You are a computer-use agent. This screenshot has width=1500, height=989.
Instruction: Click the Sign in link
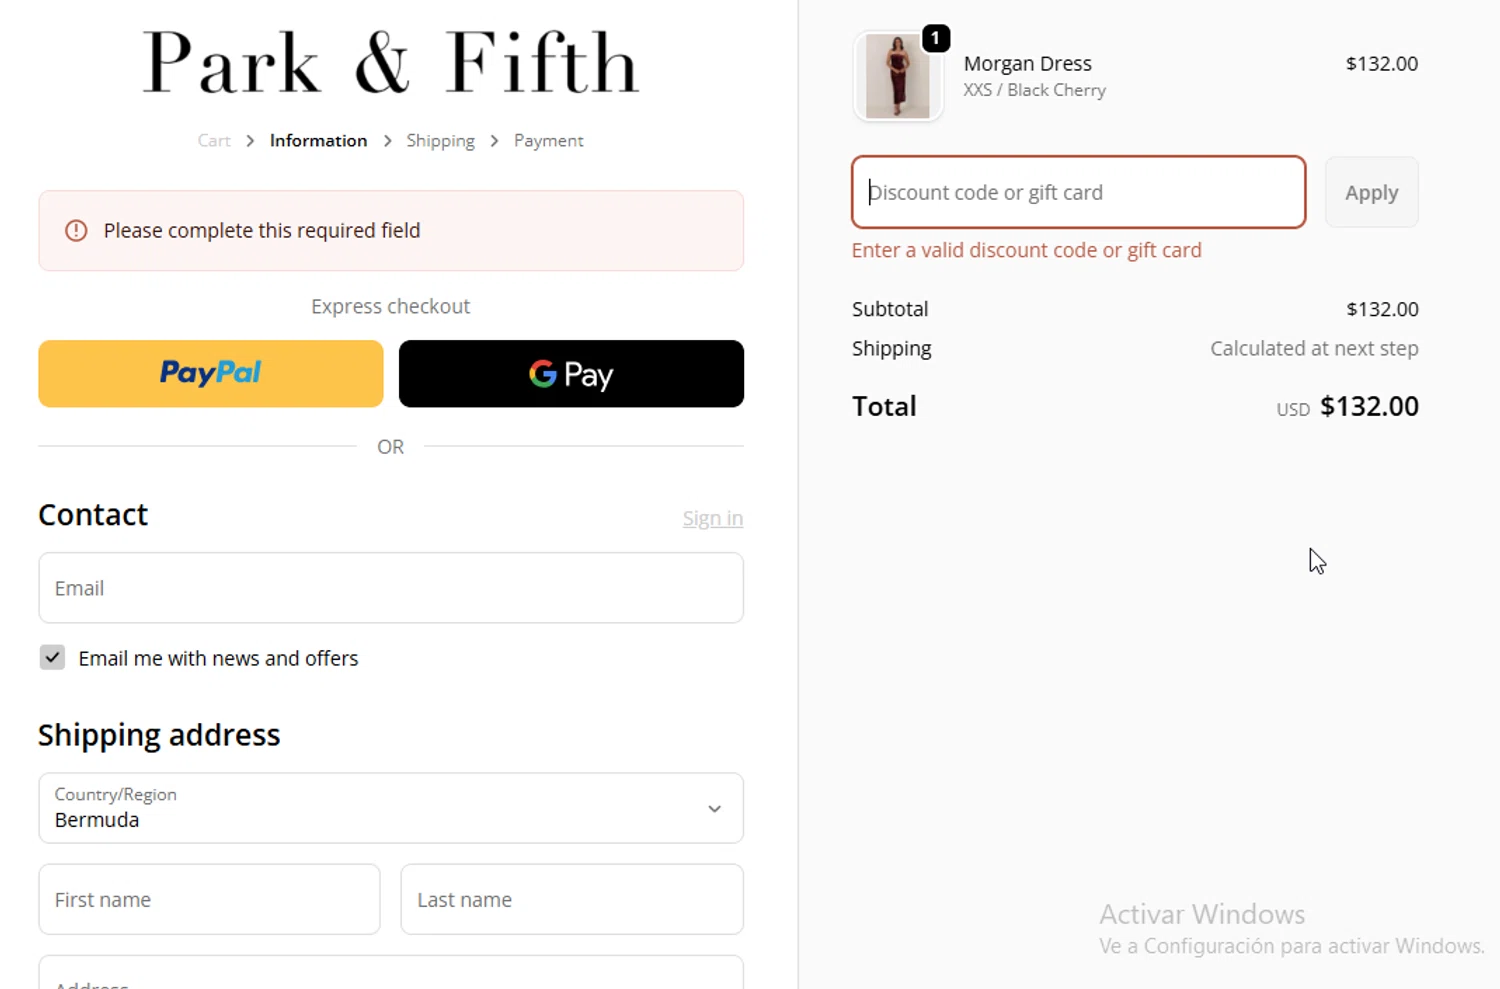(x=712, y=518)
